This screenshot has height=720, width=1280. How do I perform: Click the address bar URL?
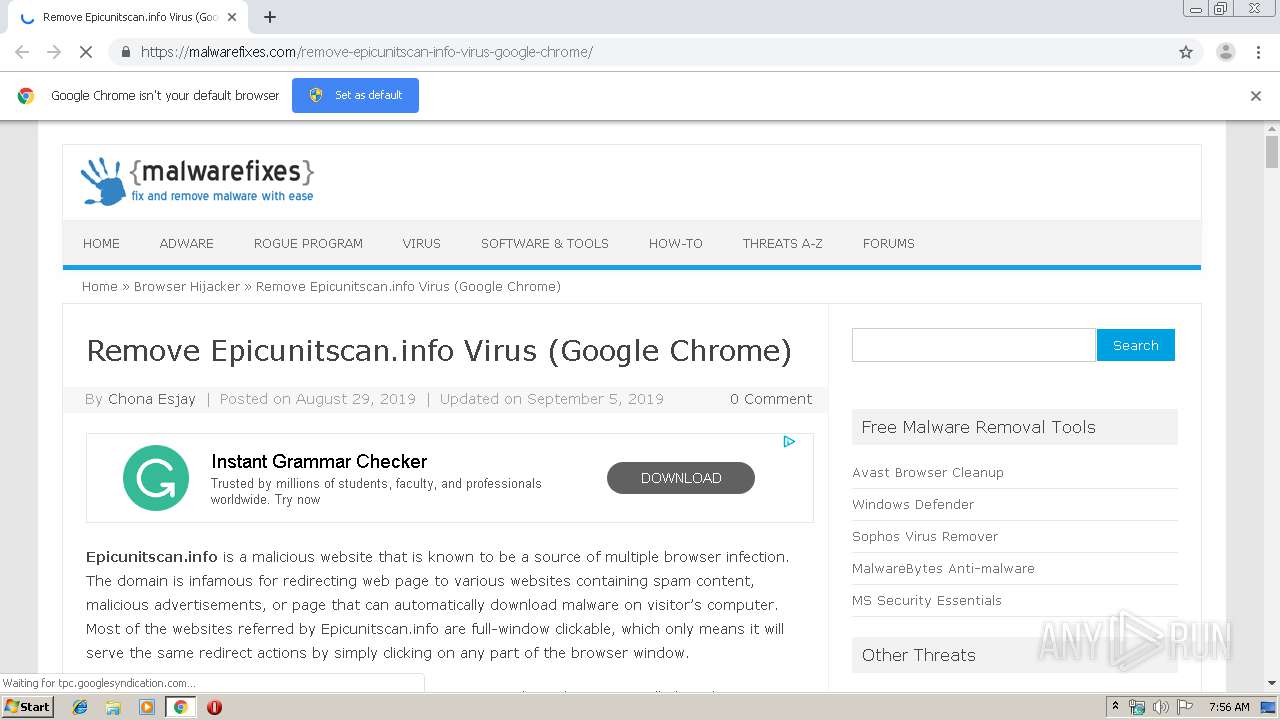tap(366, 52)
